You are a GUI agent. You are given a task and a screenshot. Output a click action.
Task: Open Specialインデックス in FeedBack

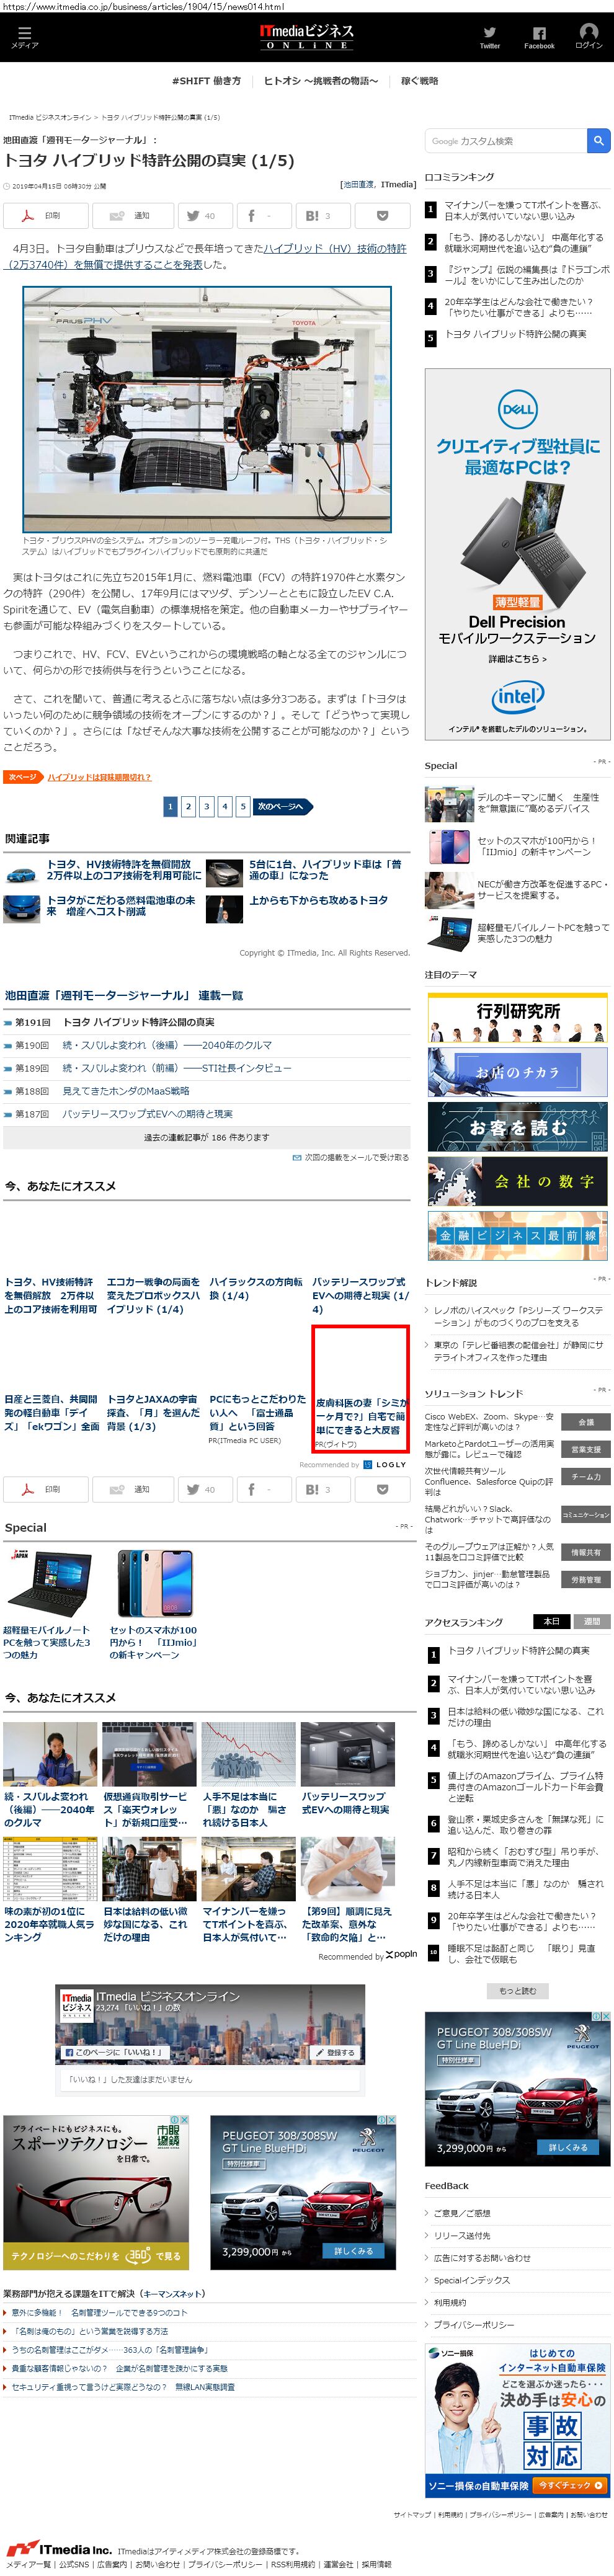[x=471, y=2280]
